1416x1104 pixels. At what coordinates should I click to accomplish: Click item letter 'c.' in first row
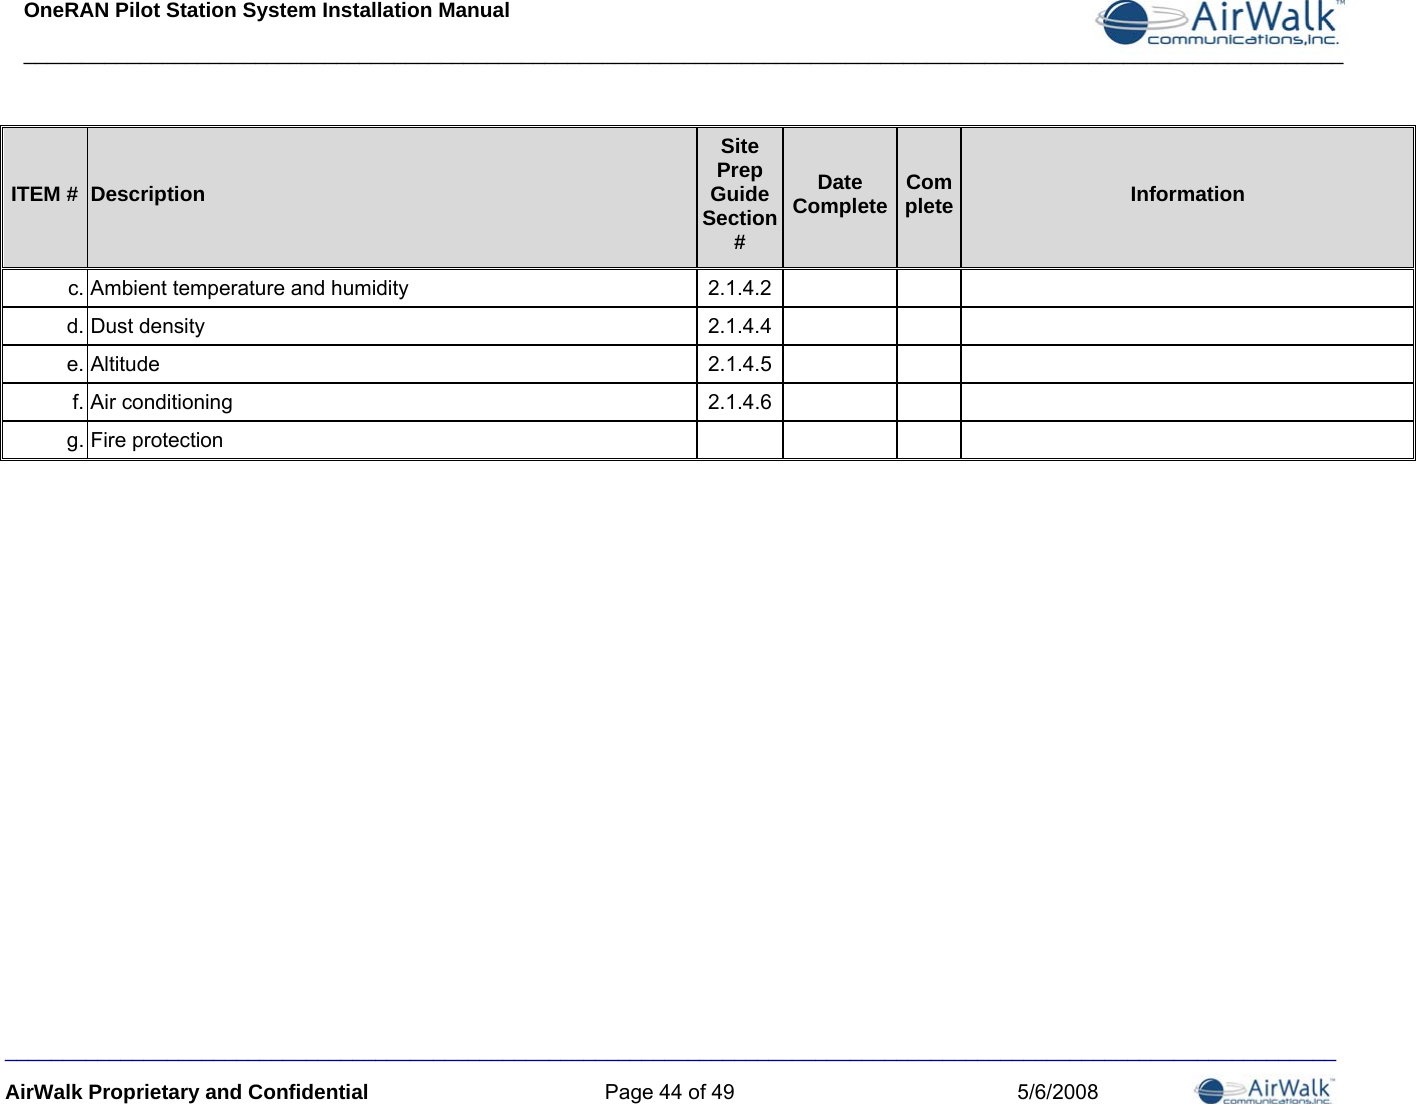click(76, 288)
